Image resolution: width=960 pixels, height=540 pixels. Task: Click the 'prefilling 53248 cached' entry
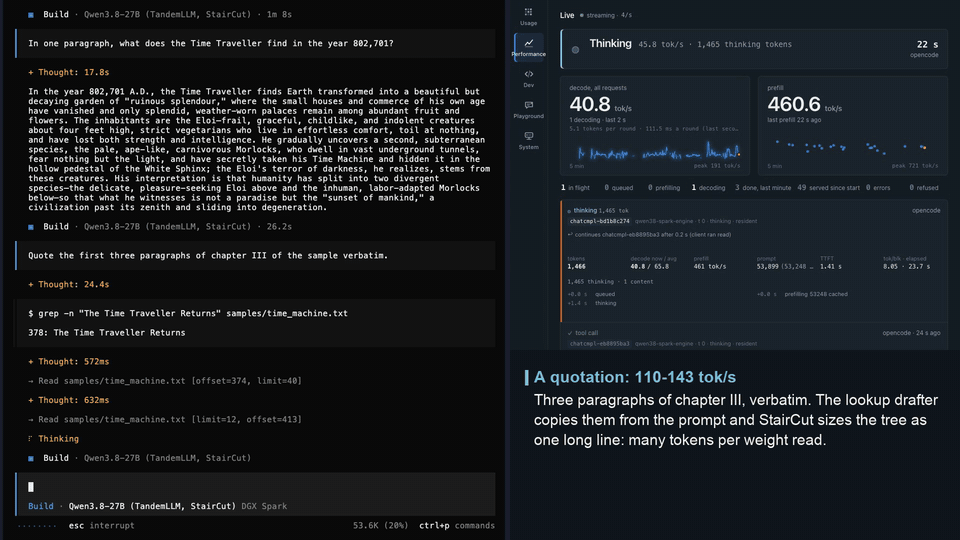(816, 294)
